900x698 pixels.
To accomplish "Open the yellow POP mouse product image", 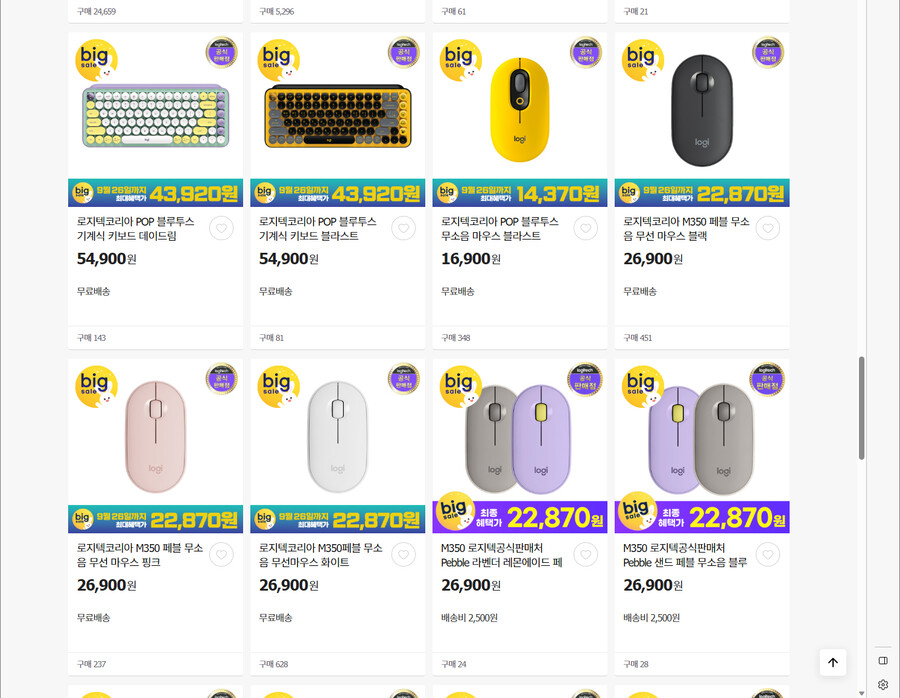I will tap(519, 110).
